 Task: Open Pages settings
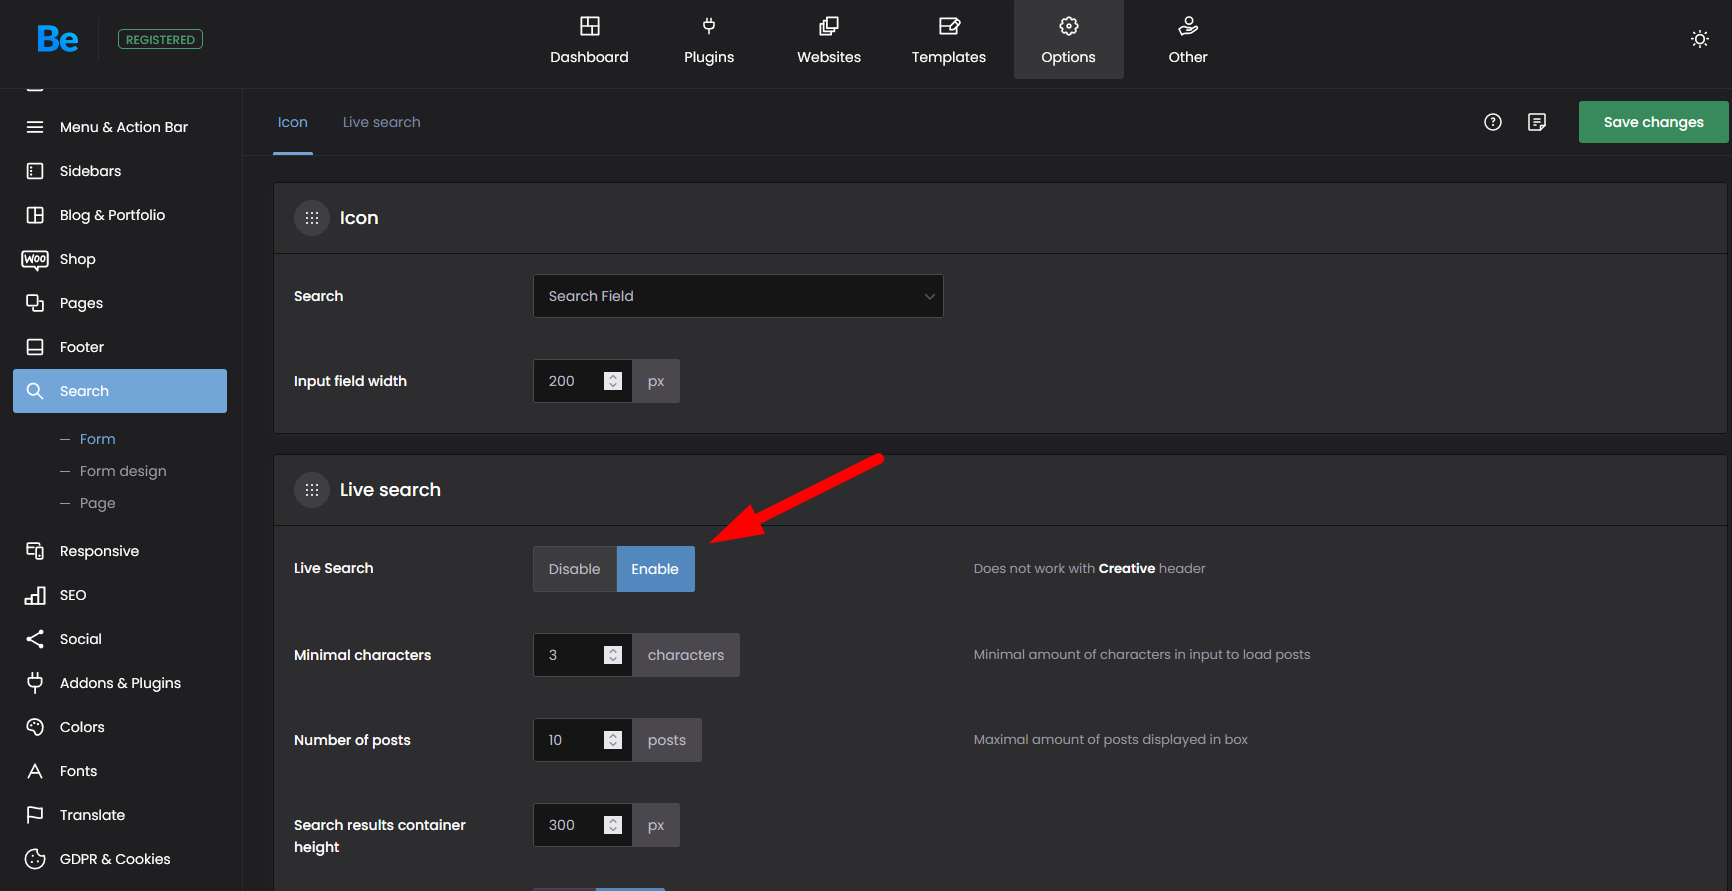pos(120,303)
